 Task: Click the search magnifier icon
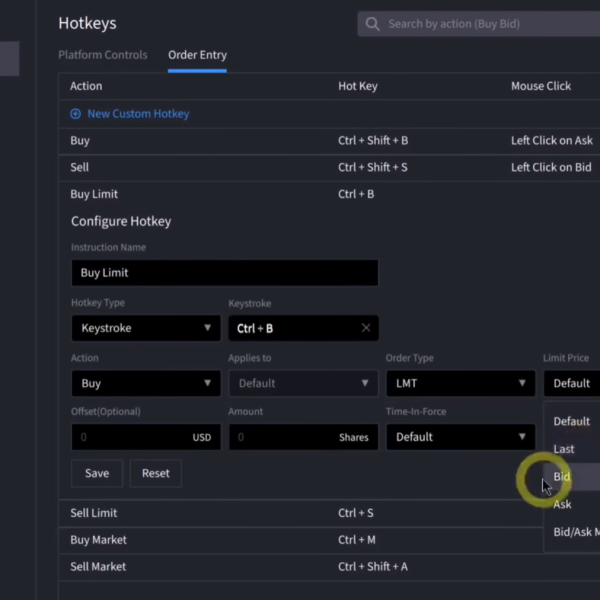(x=373, y=24)
